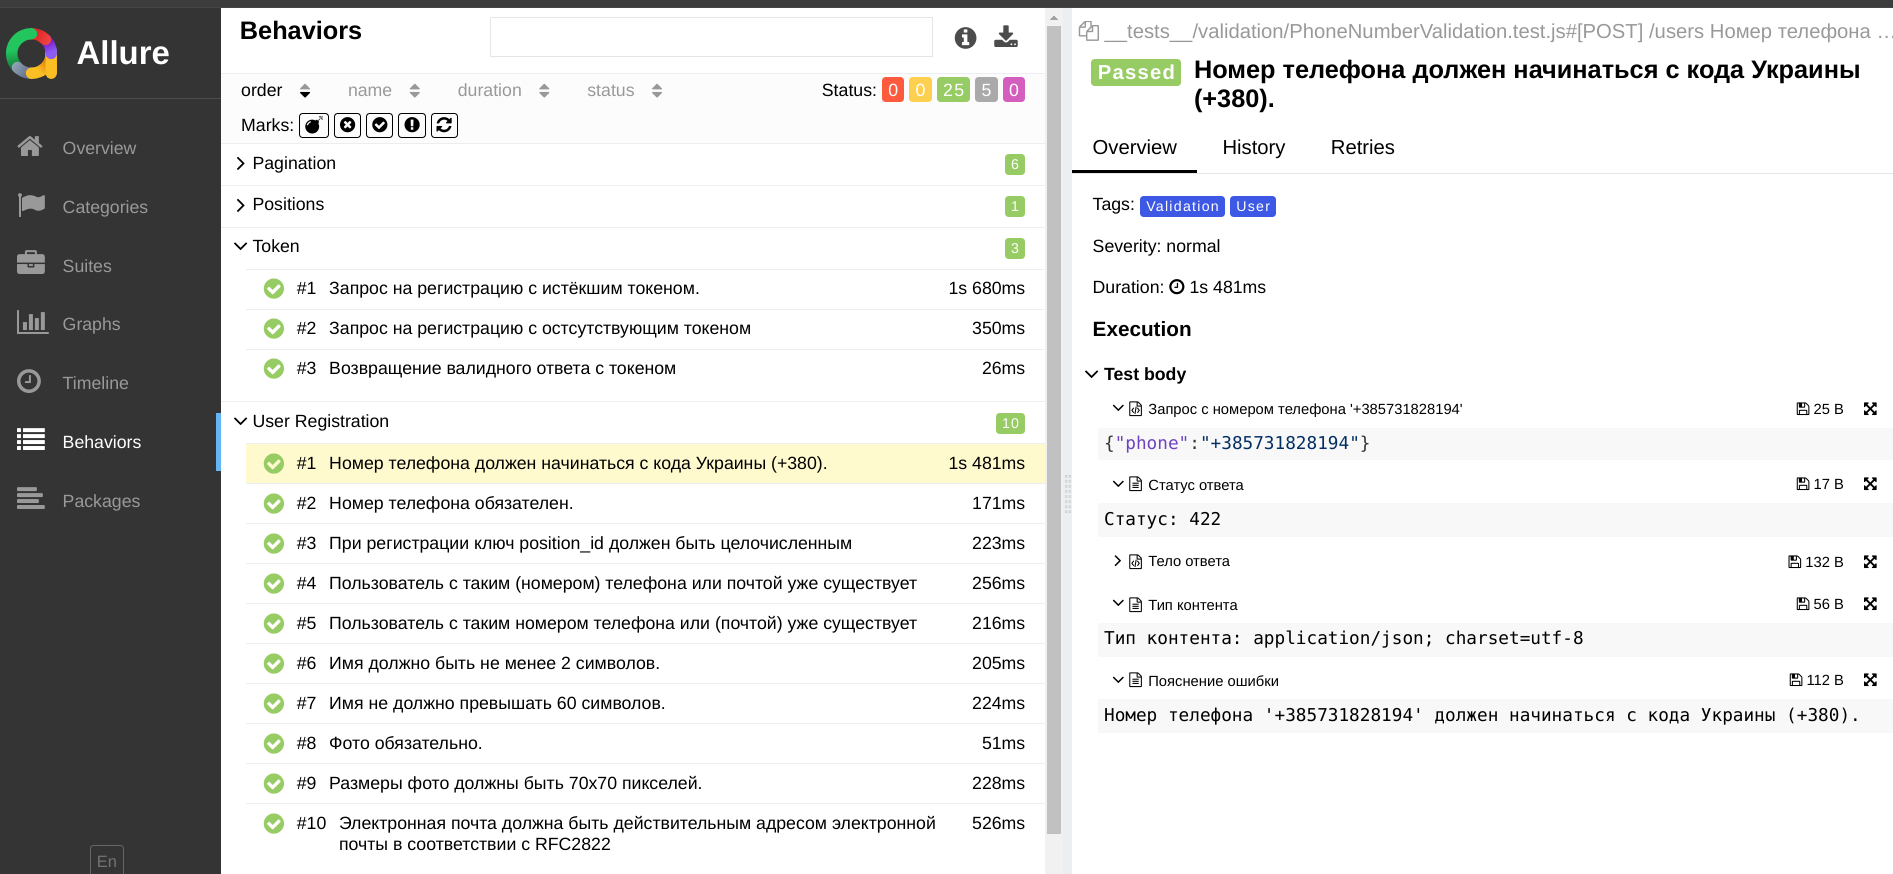1893x874 pixels.
Task: Toggle the passed status filter showing 25
Action: click(954, 90)
